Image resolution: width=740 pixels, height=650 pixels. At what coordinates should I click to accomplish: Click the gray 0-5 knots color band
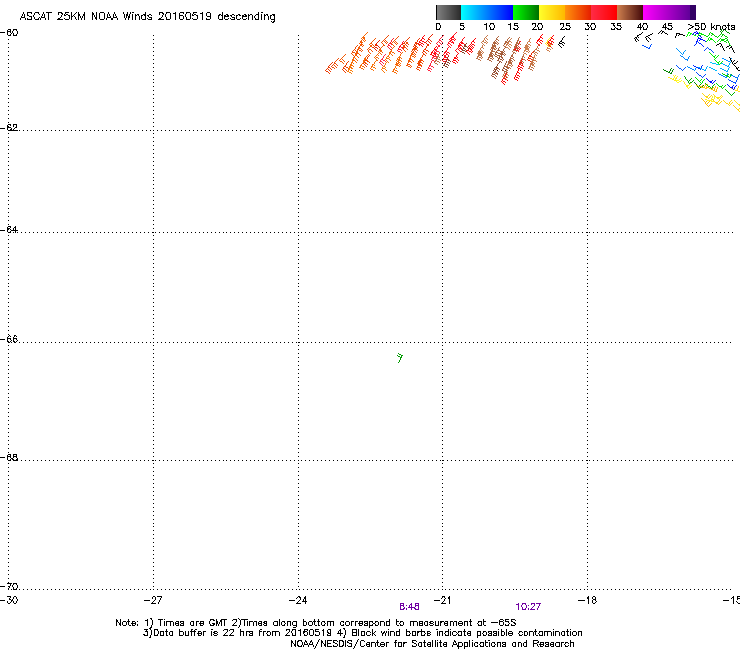pos(448,12)
